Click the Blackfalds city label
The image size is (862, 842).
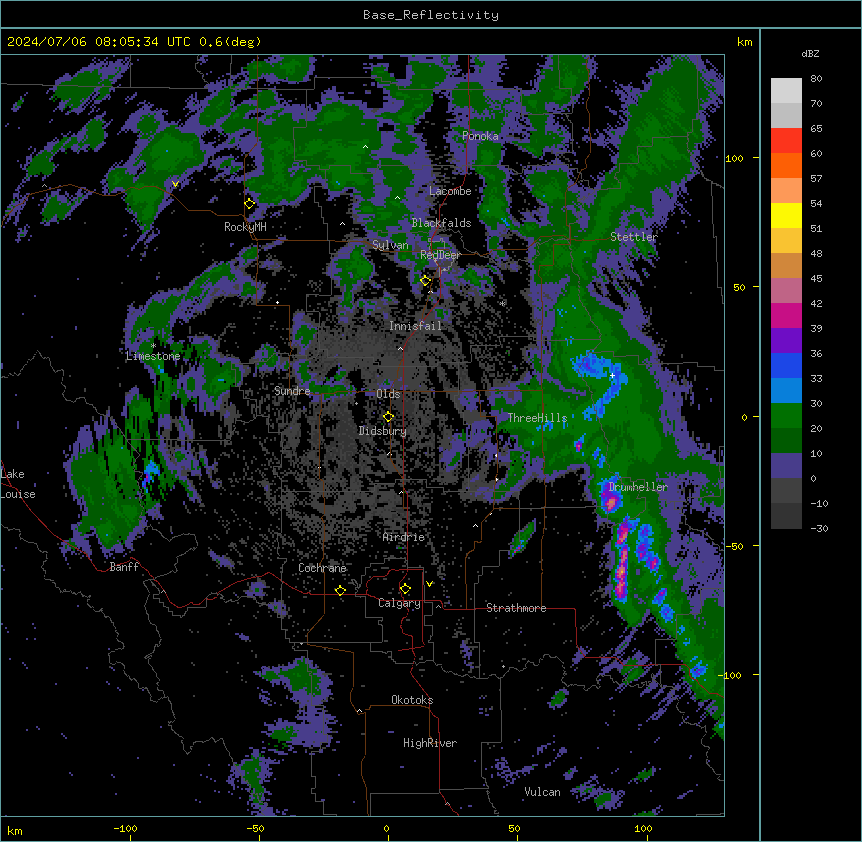click(441, 223)
